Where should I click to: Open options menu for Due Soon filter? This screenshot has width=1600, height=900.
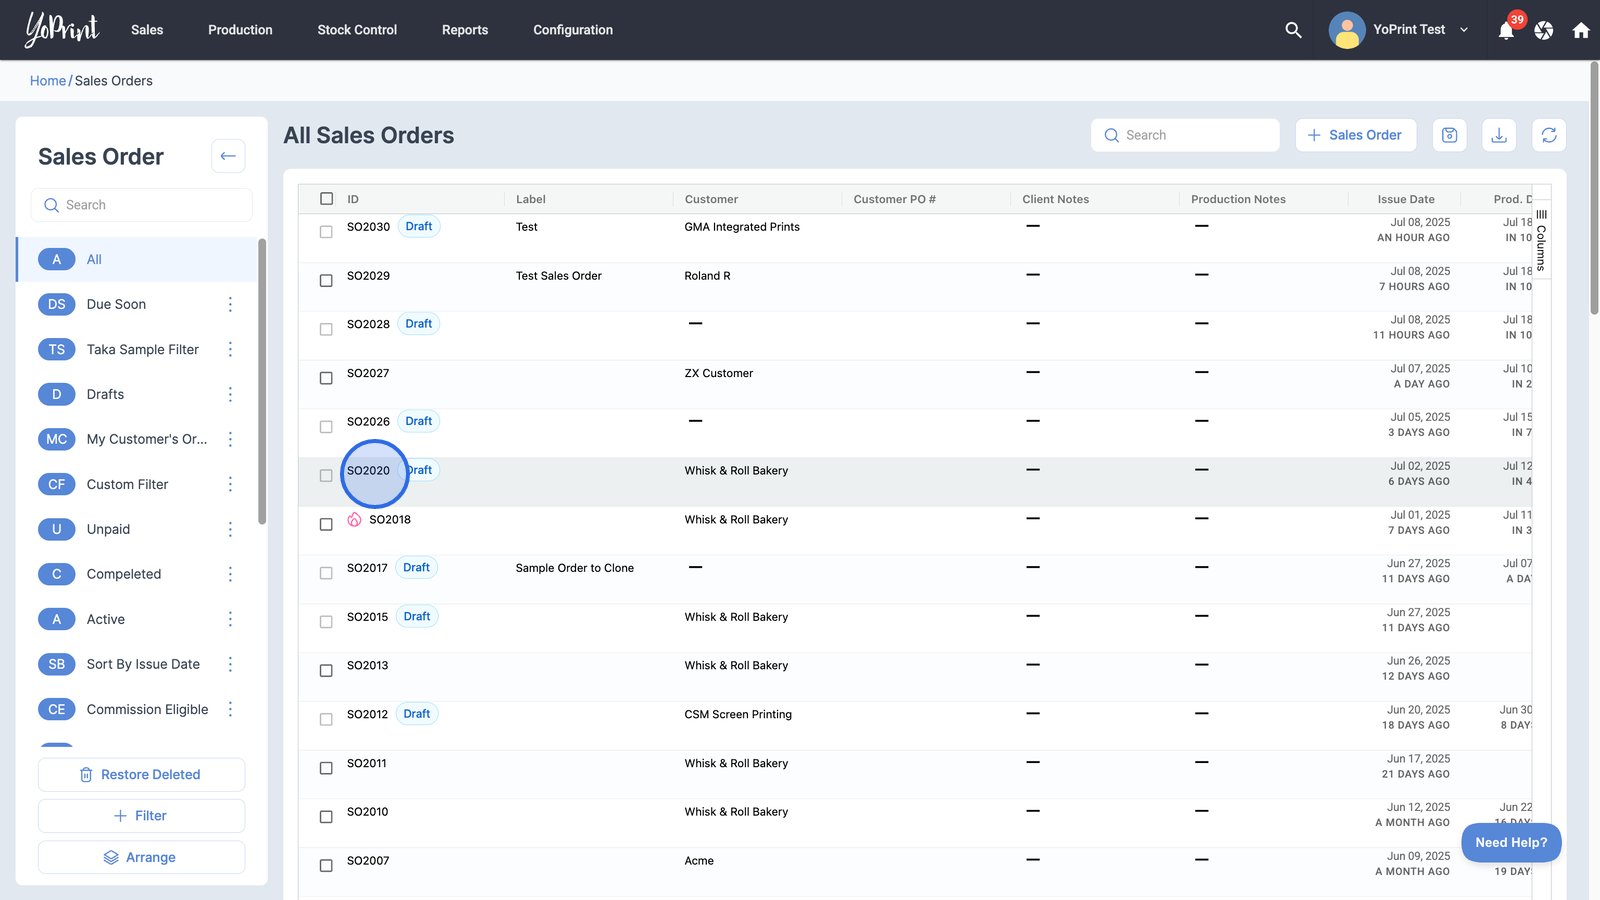point(230,304)
